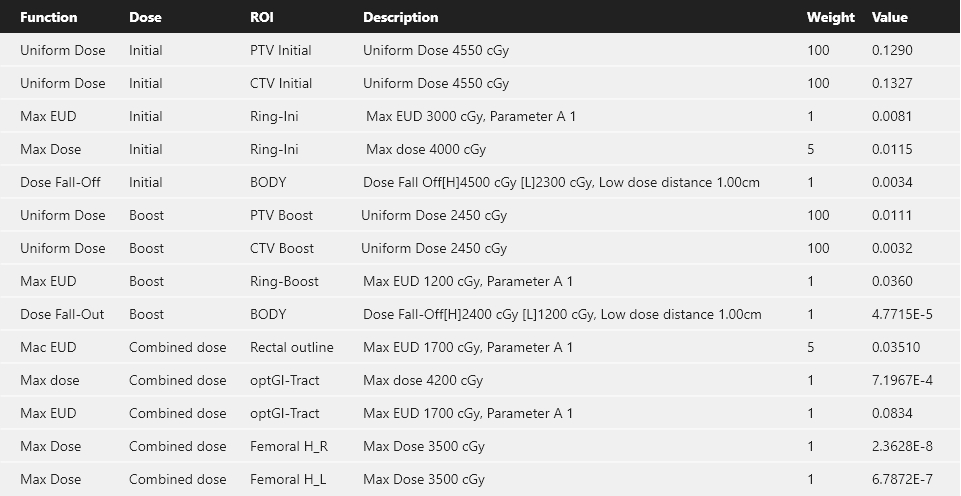Click the Value column header
Screen dimensions: 961x496
click(889, 17)
